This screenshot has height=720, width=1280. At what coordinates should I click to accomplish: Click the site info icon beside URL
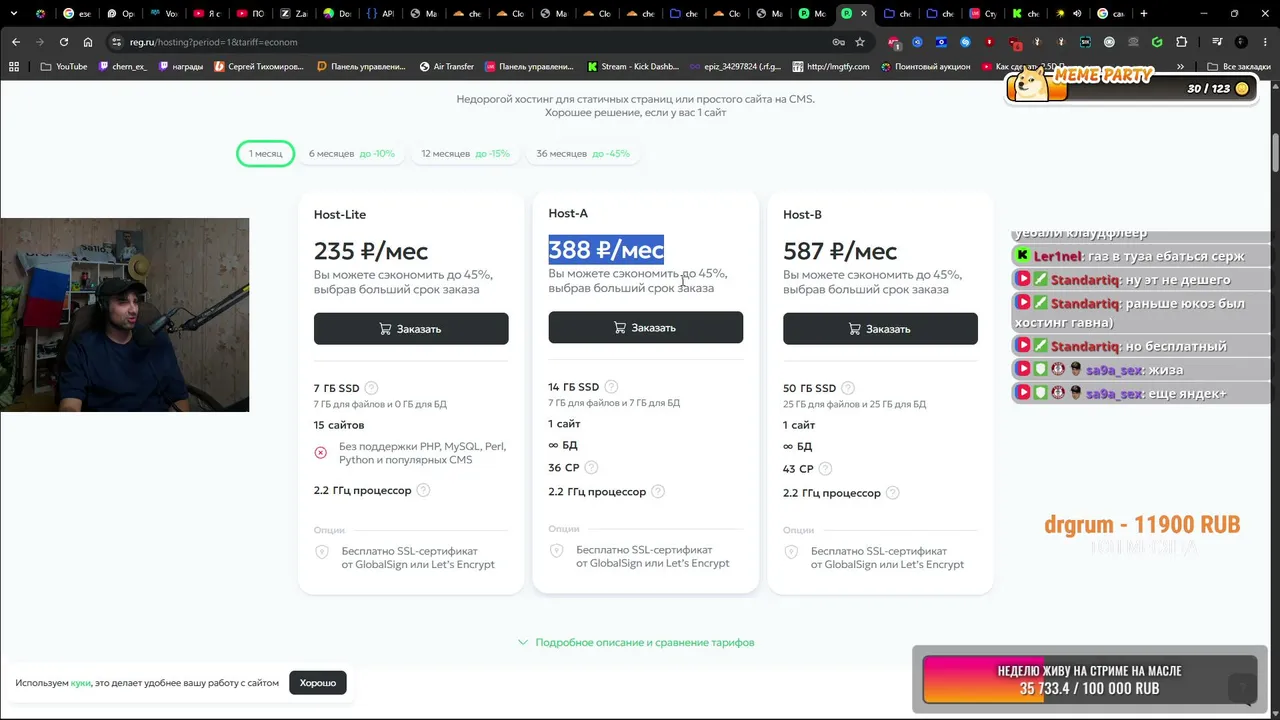pyautogui.click(x=116, y=42)
